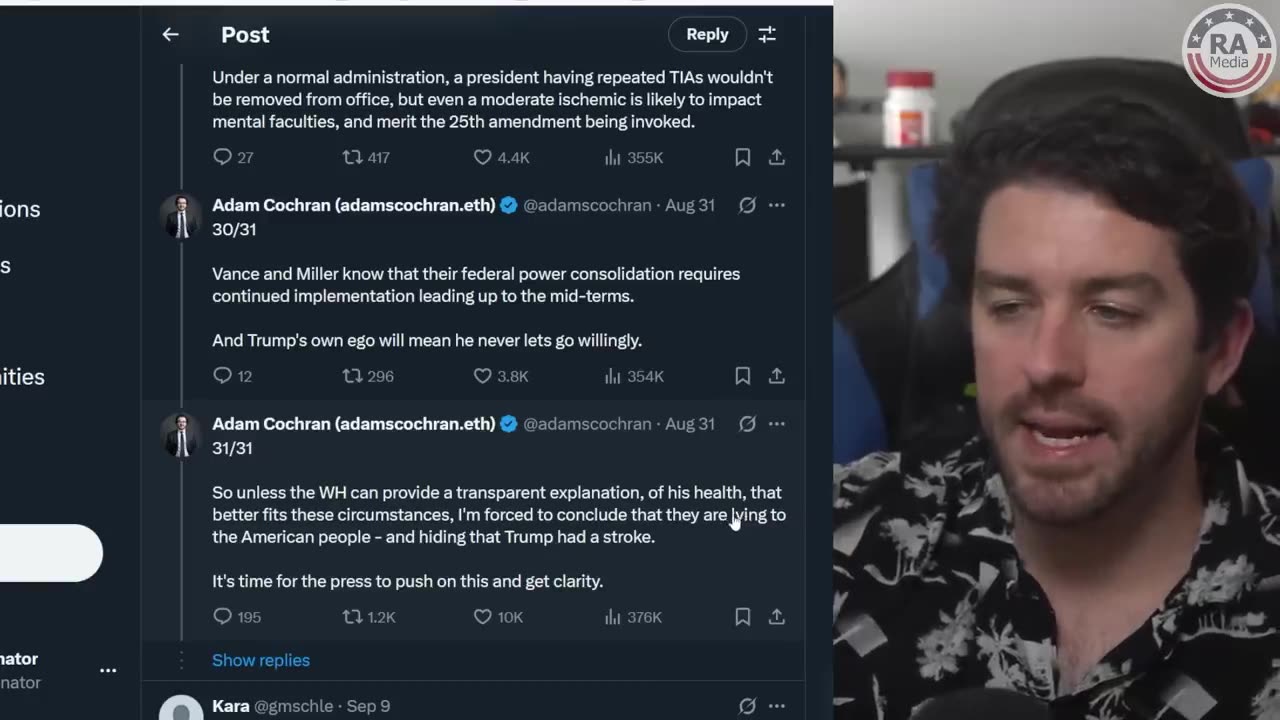Open more options on Kara's reply
Screen dimensions: 1280x720
(776, 706)
